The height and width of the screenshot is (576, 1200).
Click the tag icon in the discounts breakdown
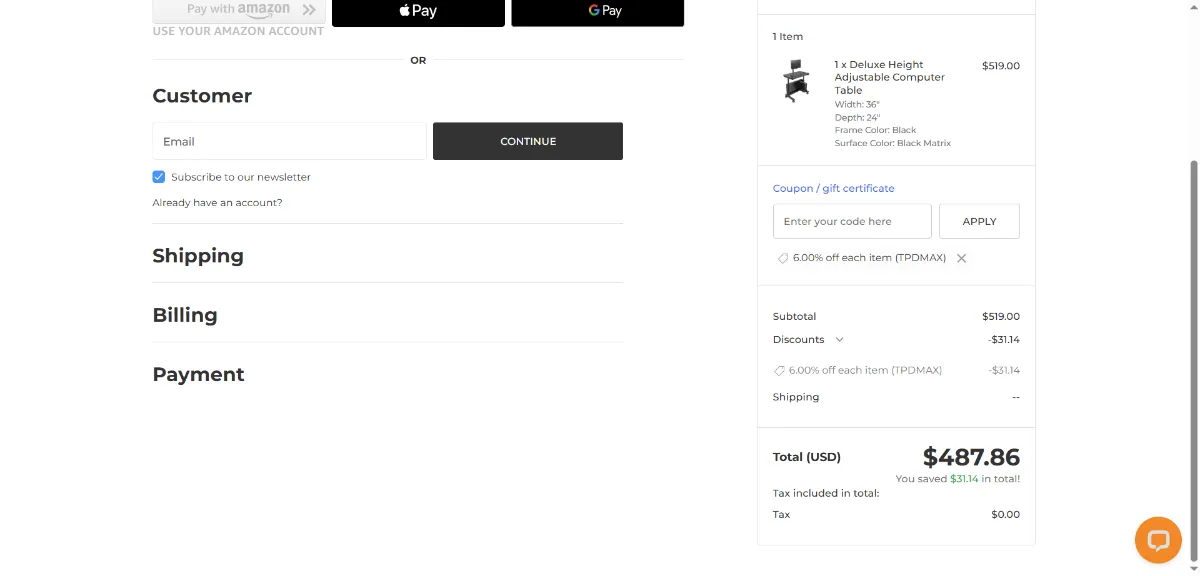pyautogui.click(x=779, y=370)
